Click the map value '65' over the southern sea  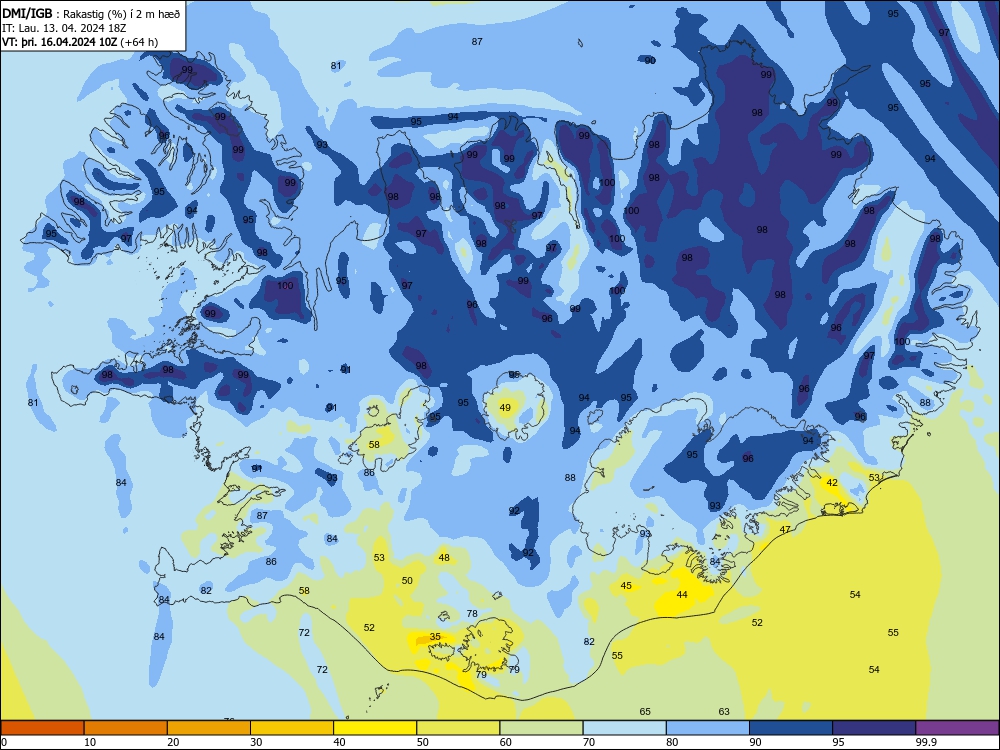pos(645,712)
